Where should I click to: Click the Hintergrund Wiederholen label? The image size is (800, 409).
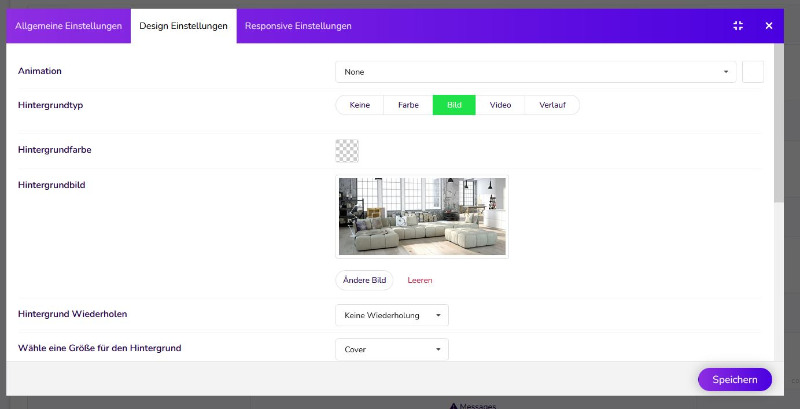tap(72, 314)
